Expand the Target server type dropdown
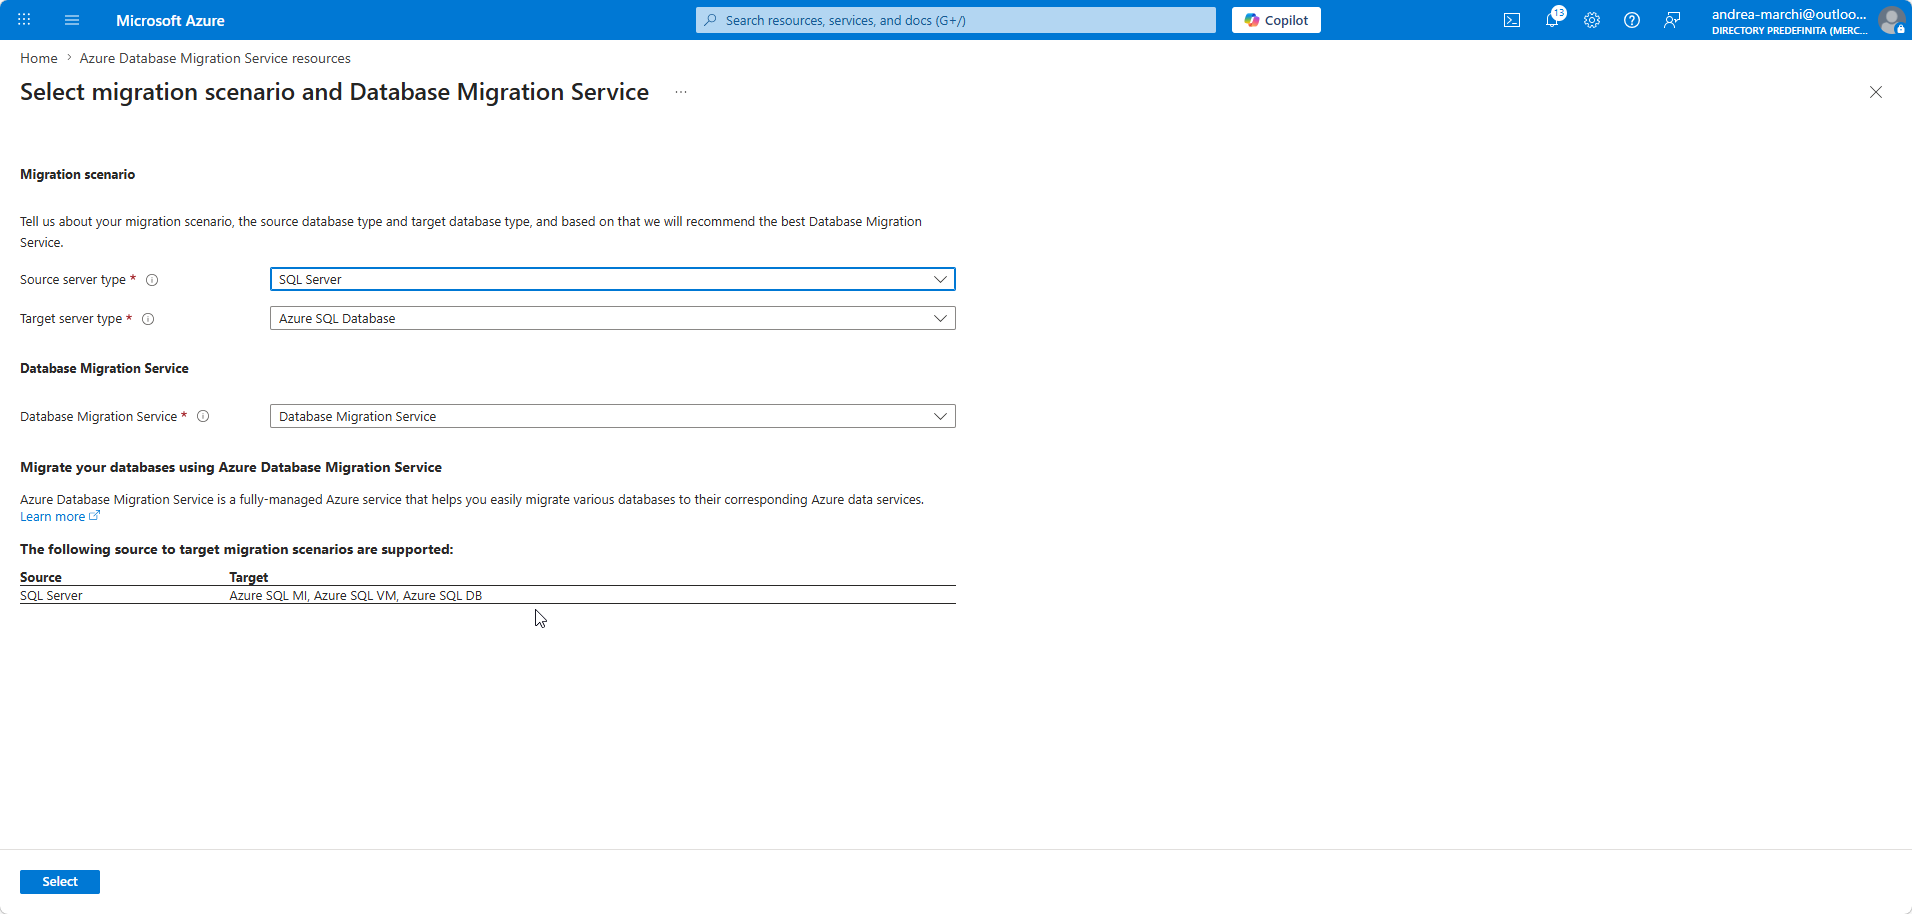 [x=612, y=318]
